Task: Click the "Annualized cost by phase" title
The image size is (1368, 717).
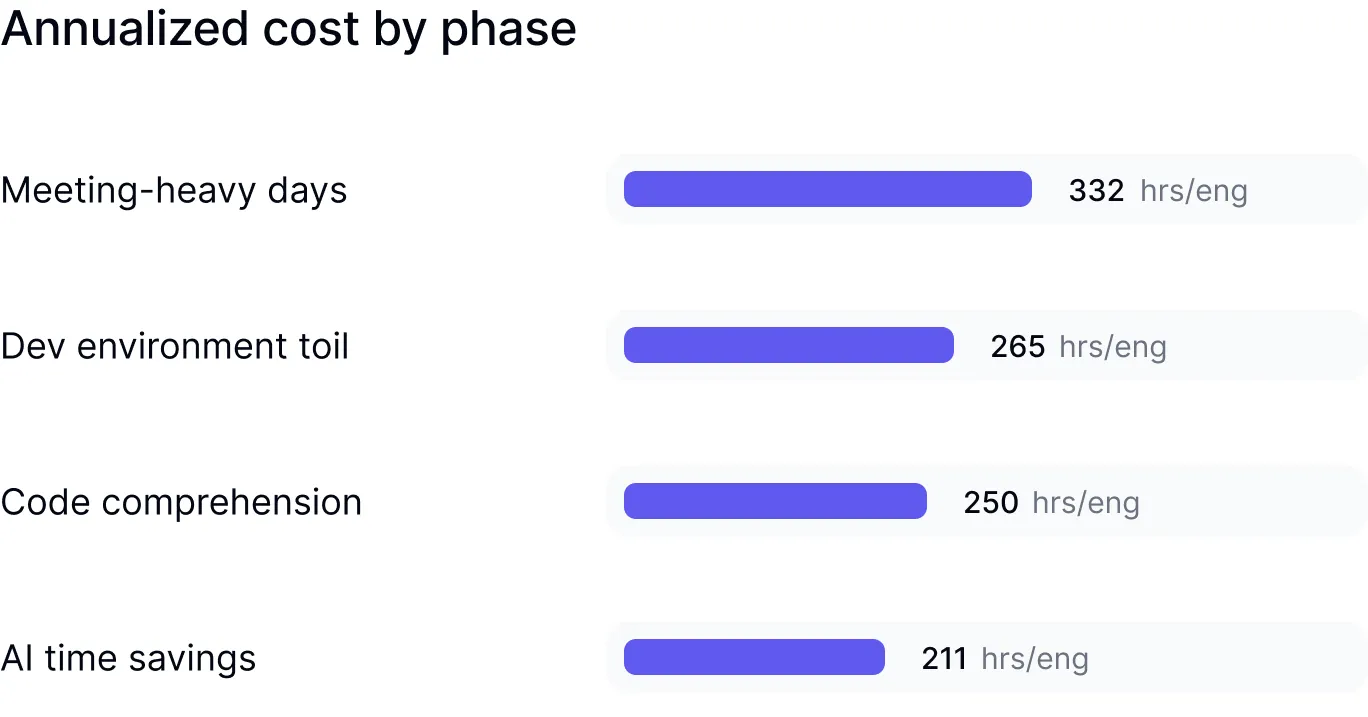Action: [289, 30]
